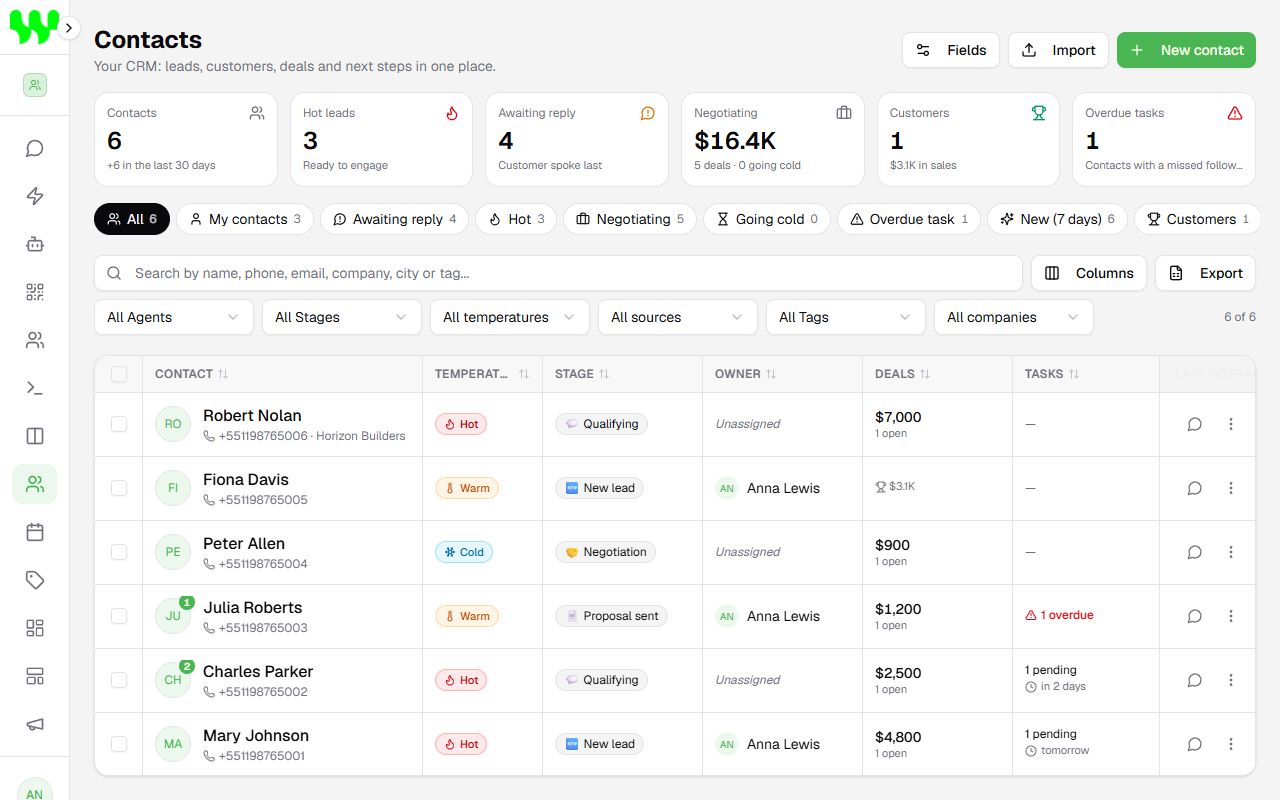This screenshot has height=800, width=1280.
Task: Select Fiona Davis's row checkbox
Action: [119, 488]
